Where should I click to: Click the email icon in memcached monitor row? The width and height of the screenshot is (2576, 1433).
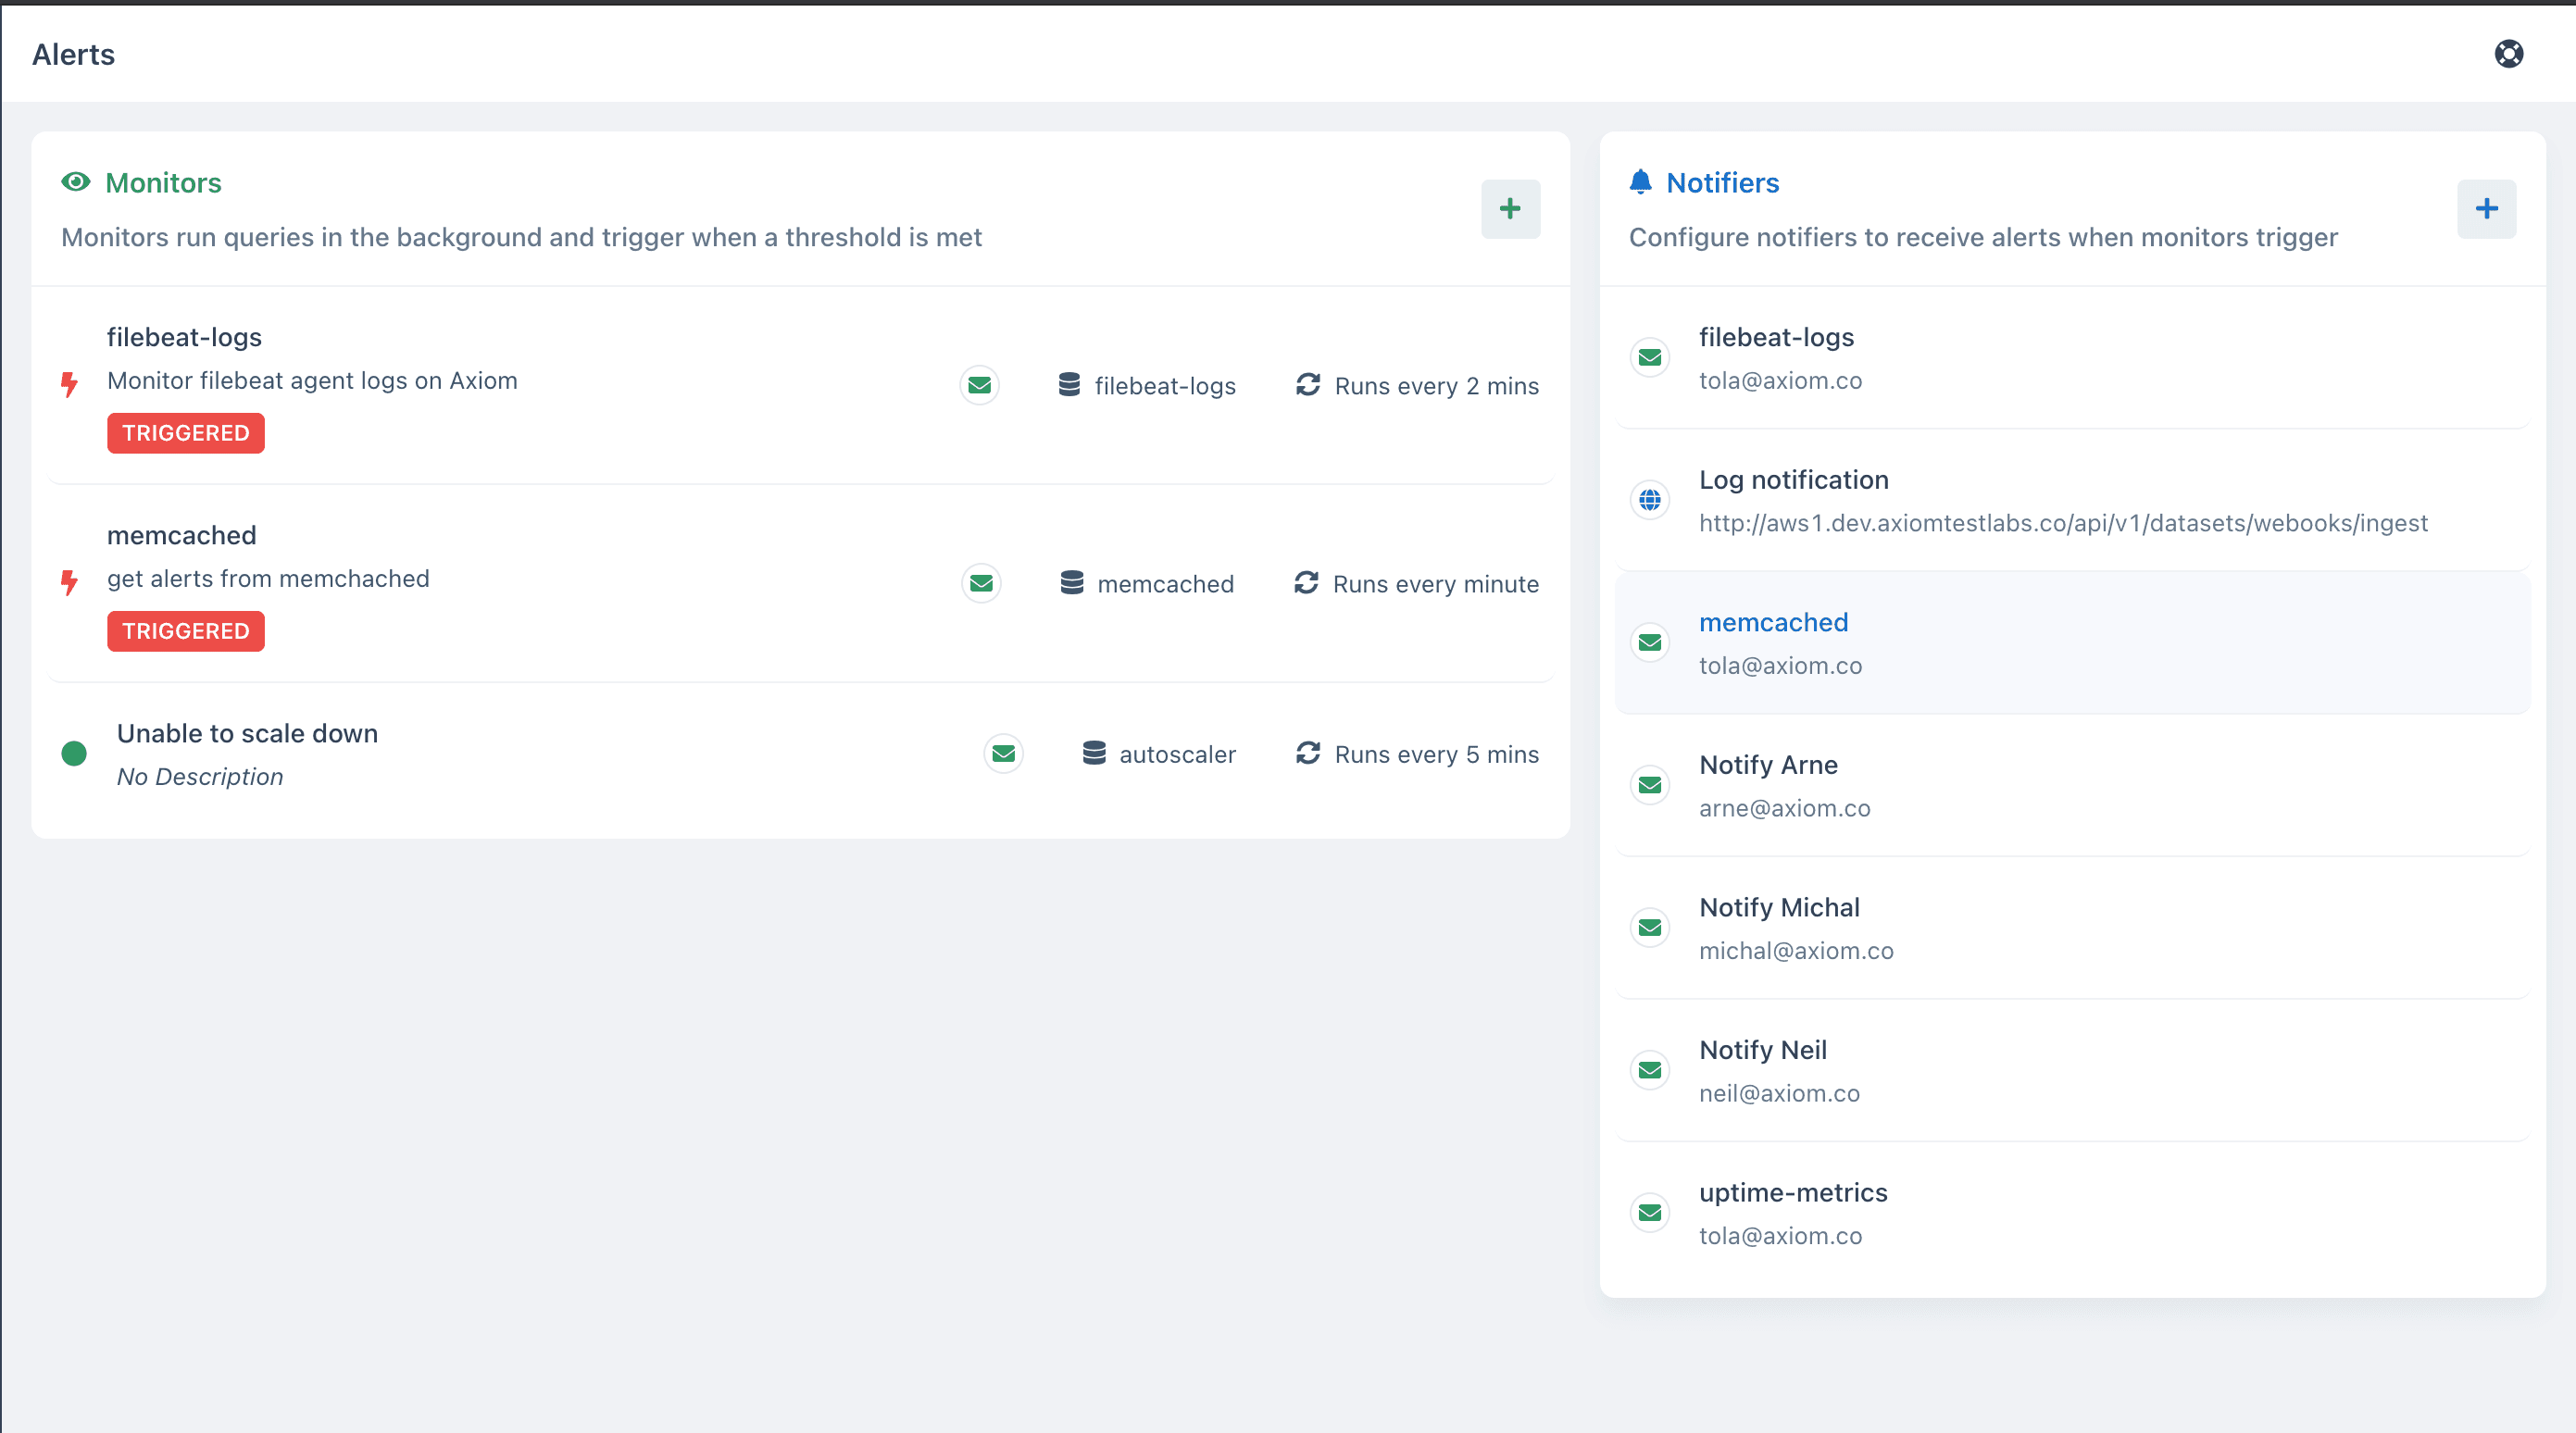point(981,583)
